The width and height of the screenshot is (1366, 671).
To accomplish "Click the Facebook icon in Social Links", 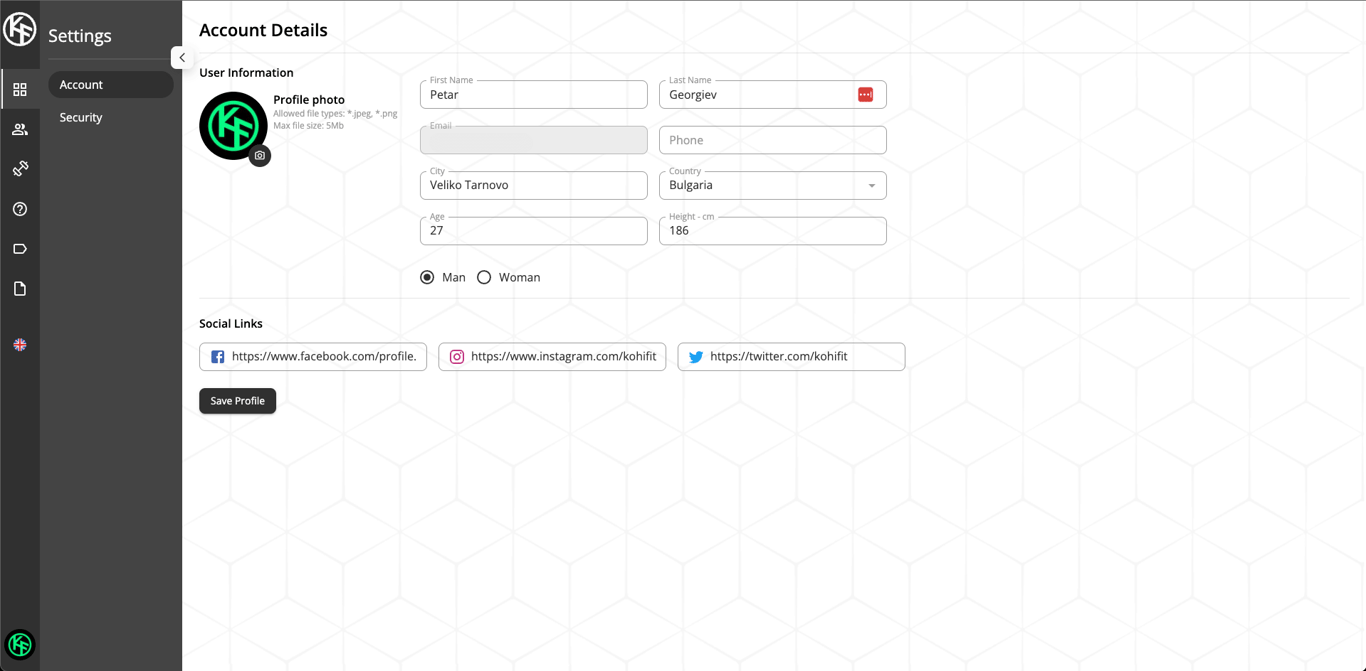I will click(x=218, y=356).
